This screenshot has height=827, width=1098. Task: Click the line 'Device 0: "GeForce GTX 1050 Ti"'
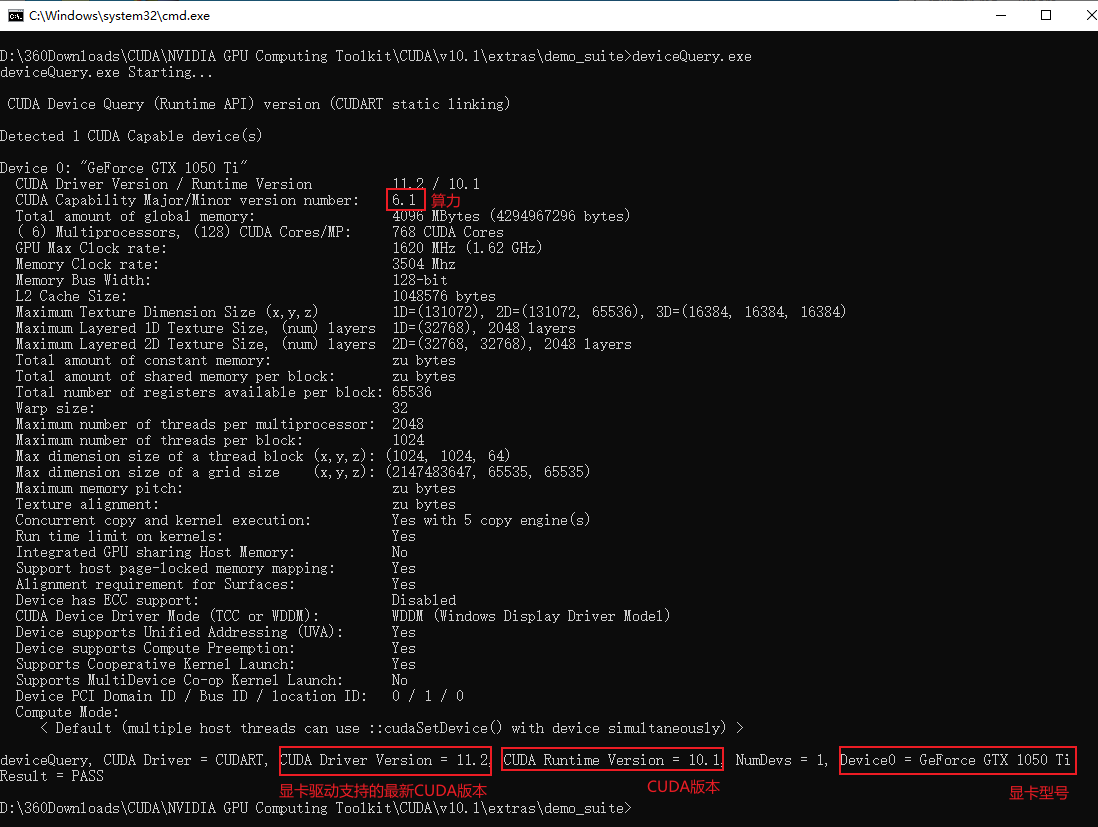[x=124, y=168]
